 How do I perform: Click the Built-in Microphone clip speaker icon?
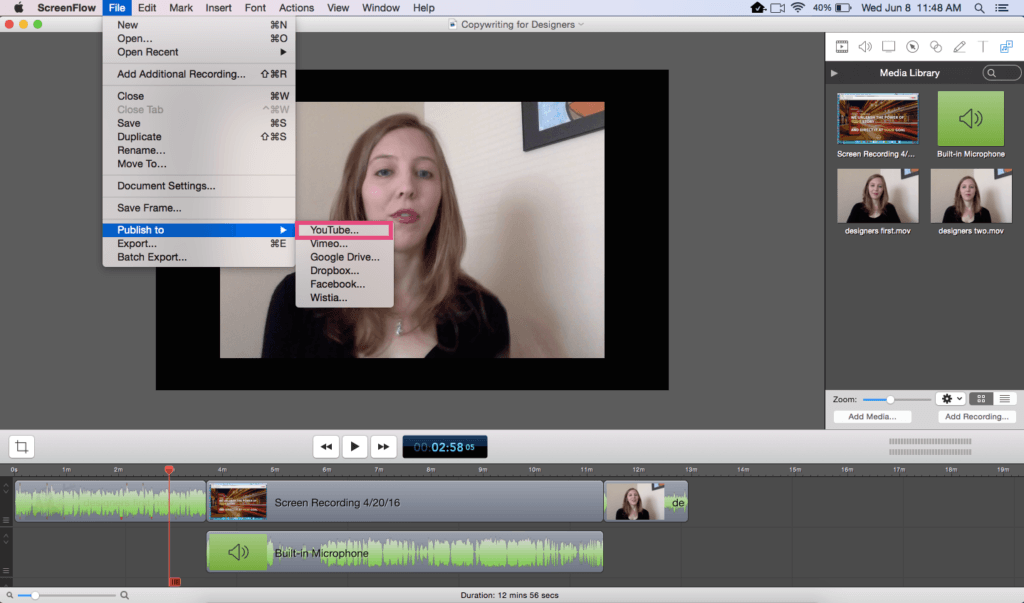(x=238, y=552)
